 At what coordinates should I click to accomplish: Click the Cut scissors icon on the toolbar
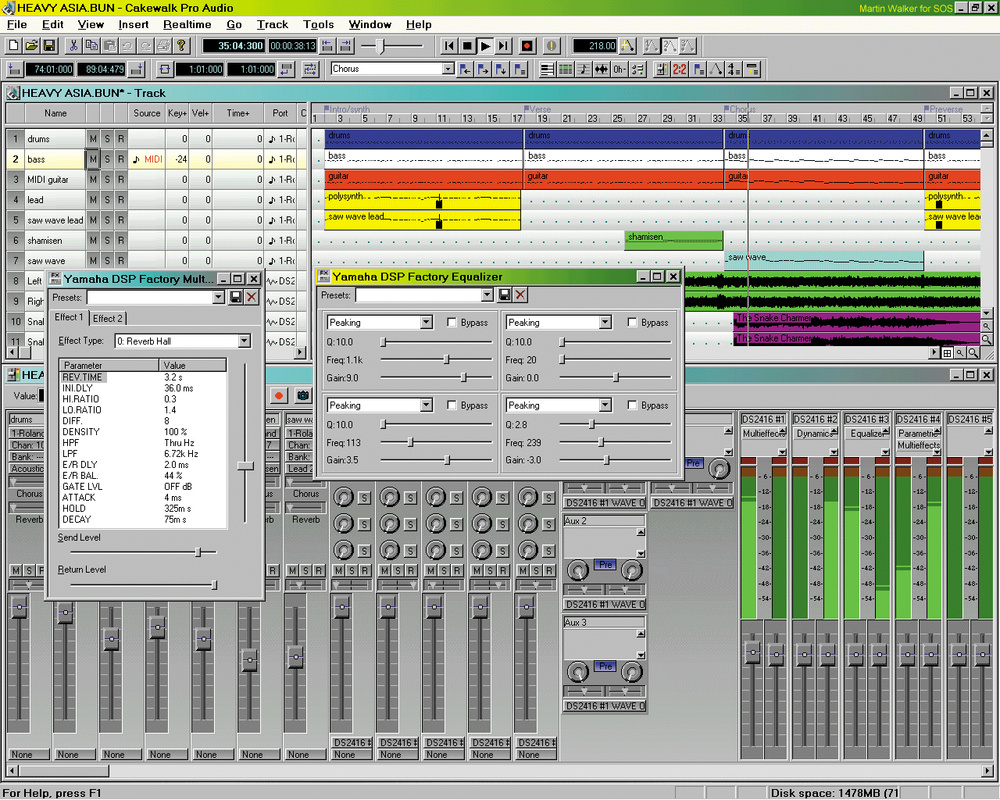pyautogui.click(x=73, y=45)
